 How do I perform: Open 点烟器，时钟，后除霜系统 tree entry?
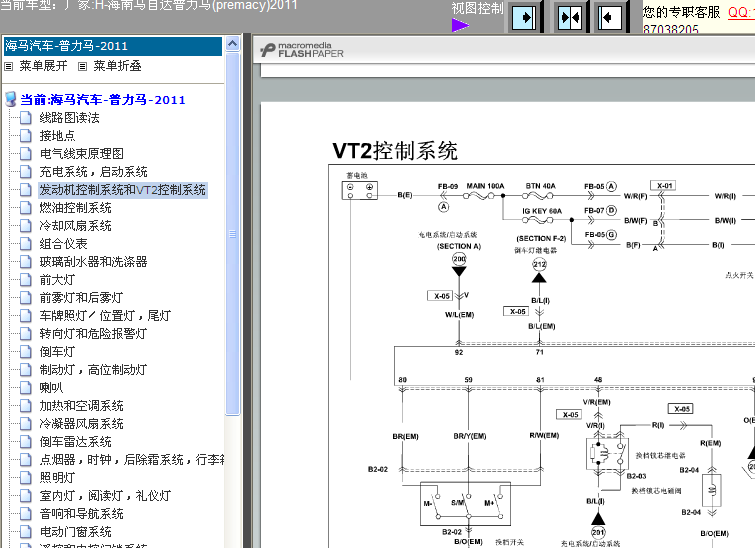click(131, 459)
